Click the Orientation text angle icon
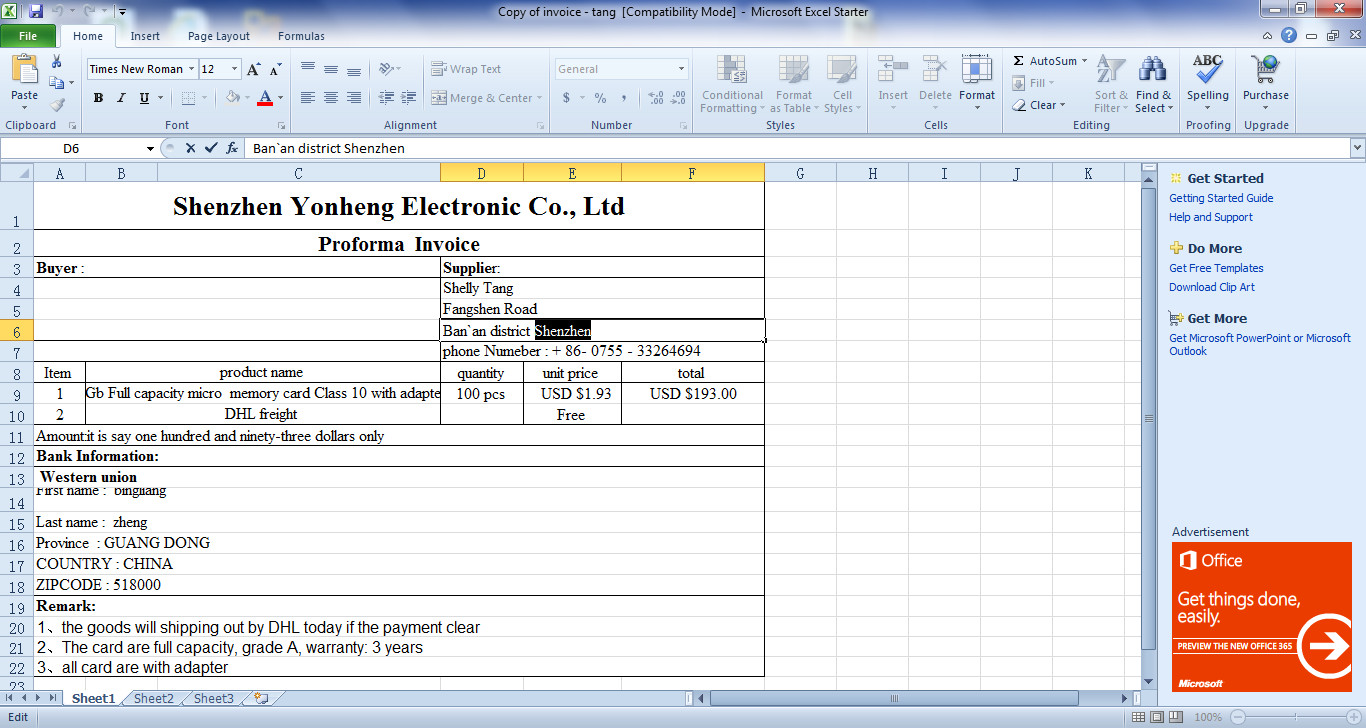The image size is (1366, 728). pyautogui.click(x=388, y=69)
